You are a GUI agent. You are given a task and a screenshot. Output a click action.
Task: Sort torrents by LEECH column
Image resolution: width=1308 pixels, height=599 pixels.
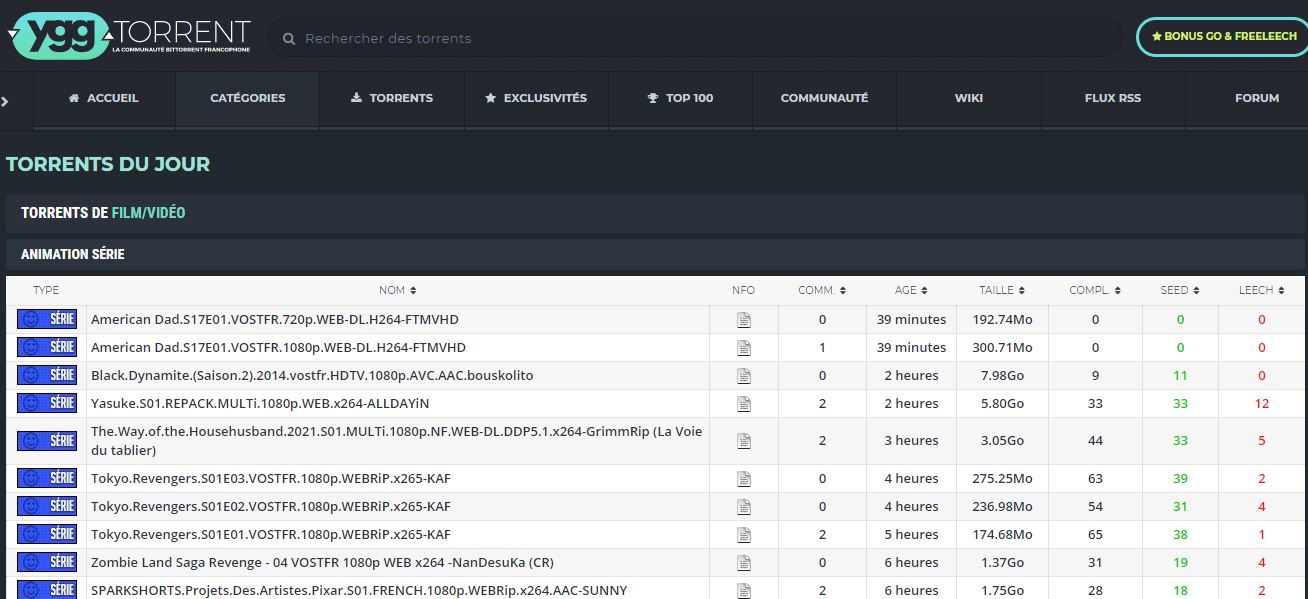[1261, 290]
